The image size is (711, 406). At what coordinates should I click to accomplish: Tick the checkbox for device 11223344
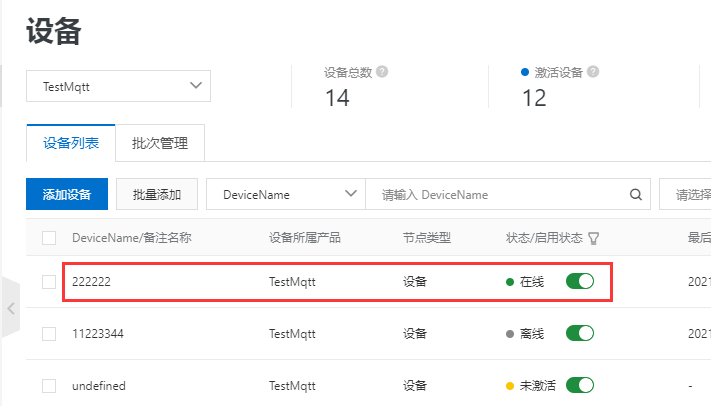click(49, 333)
